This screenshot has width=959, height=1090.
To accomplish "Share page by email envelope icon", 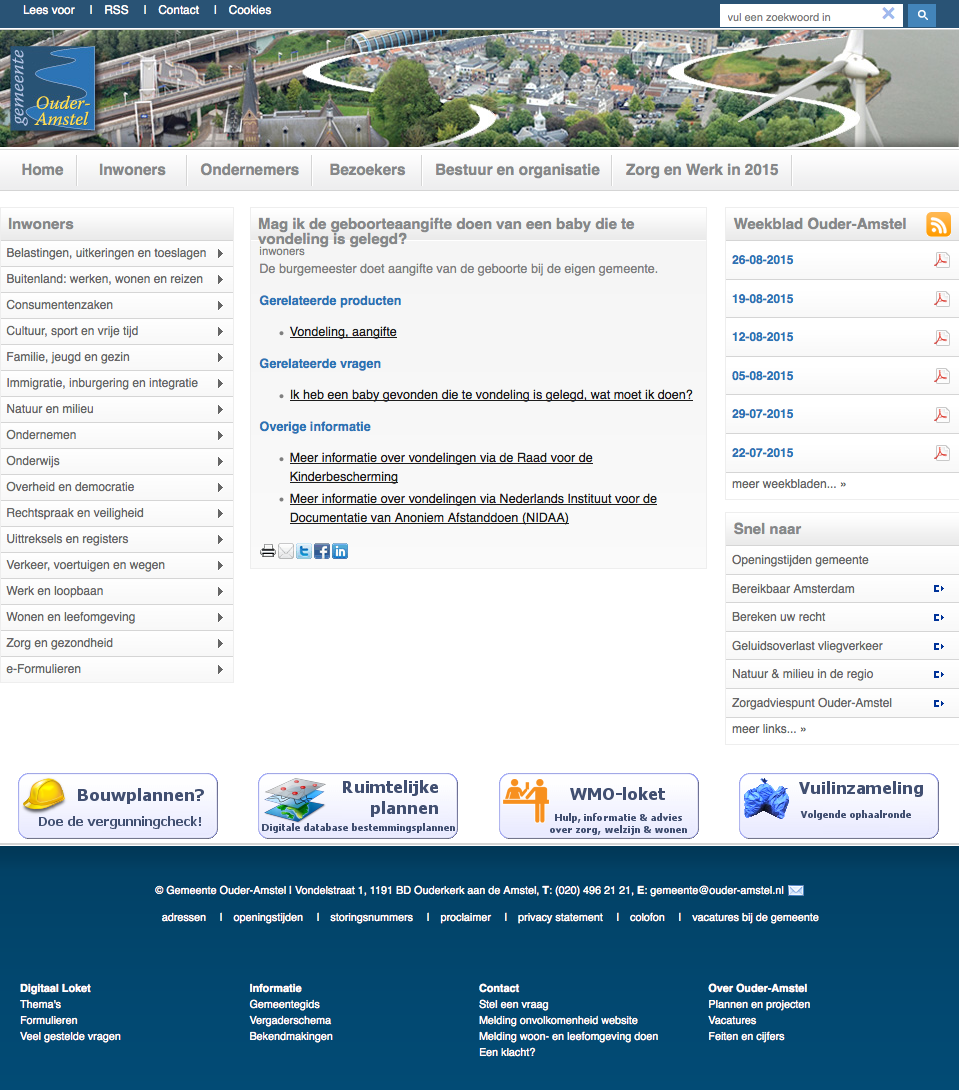I will pyautogui.click(x=286, y=551).
